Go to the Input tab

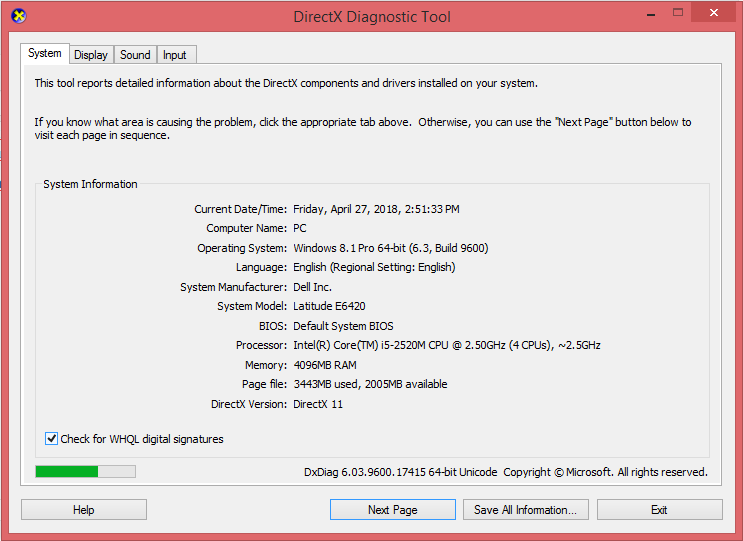tap(175, 55)
